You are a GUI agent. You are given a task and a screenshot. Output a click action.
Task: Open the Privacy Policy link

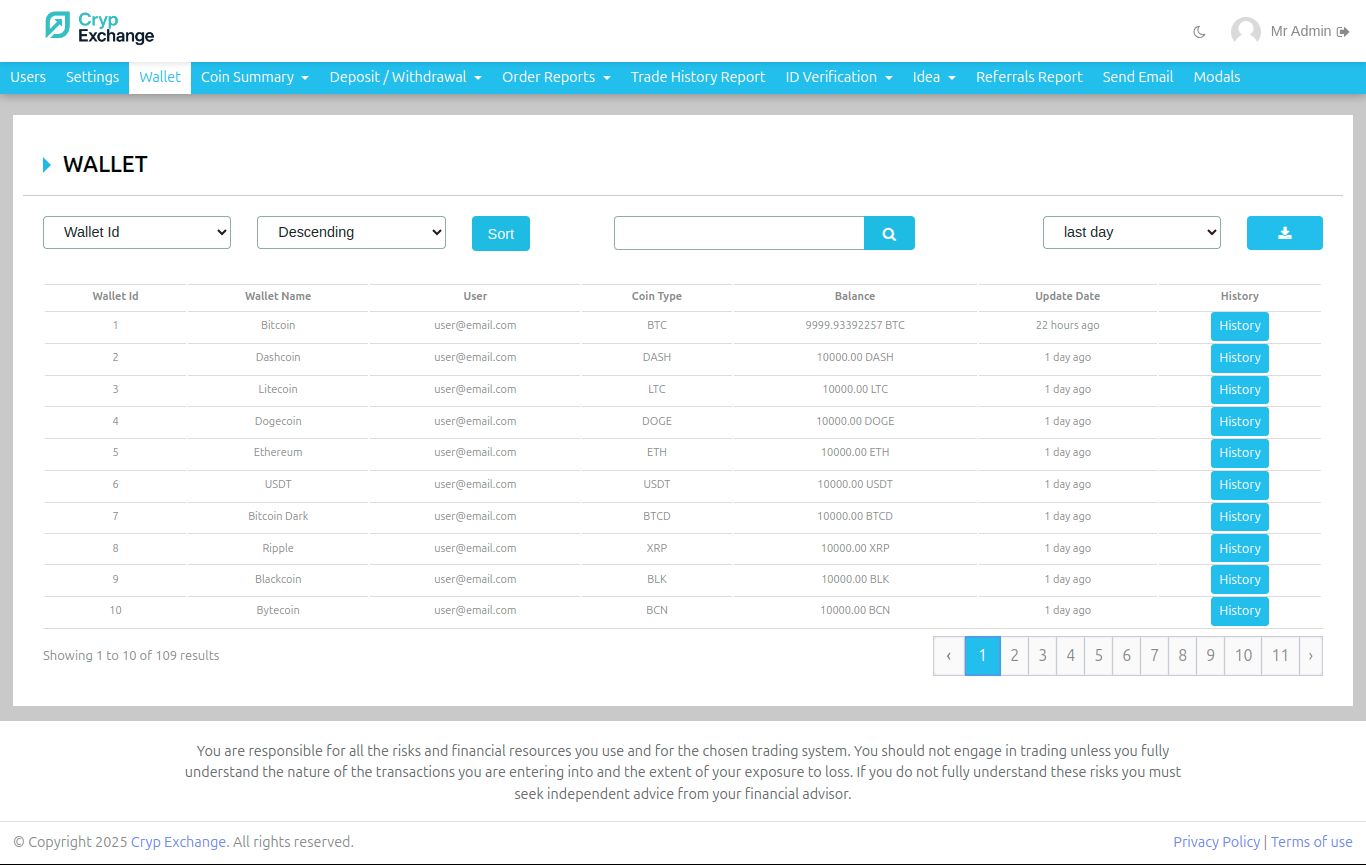(x=1216, y=842)
